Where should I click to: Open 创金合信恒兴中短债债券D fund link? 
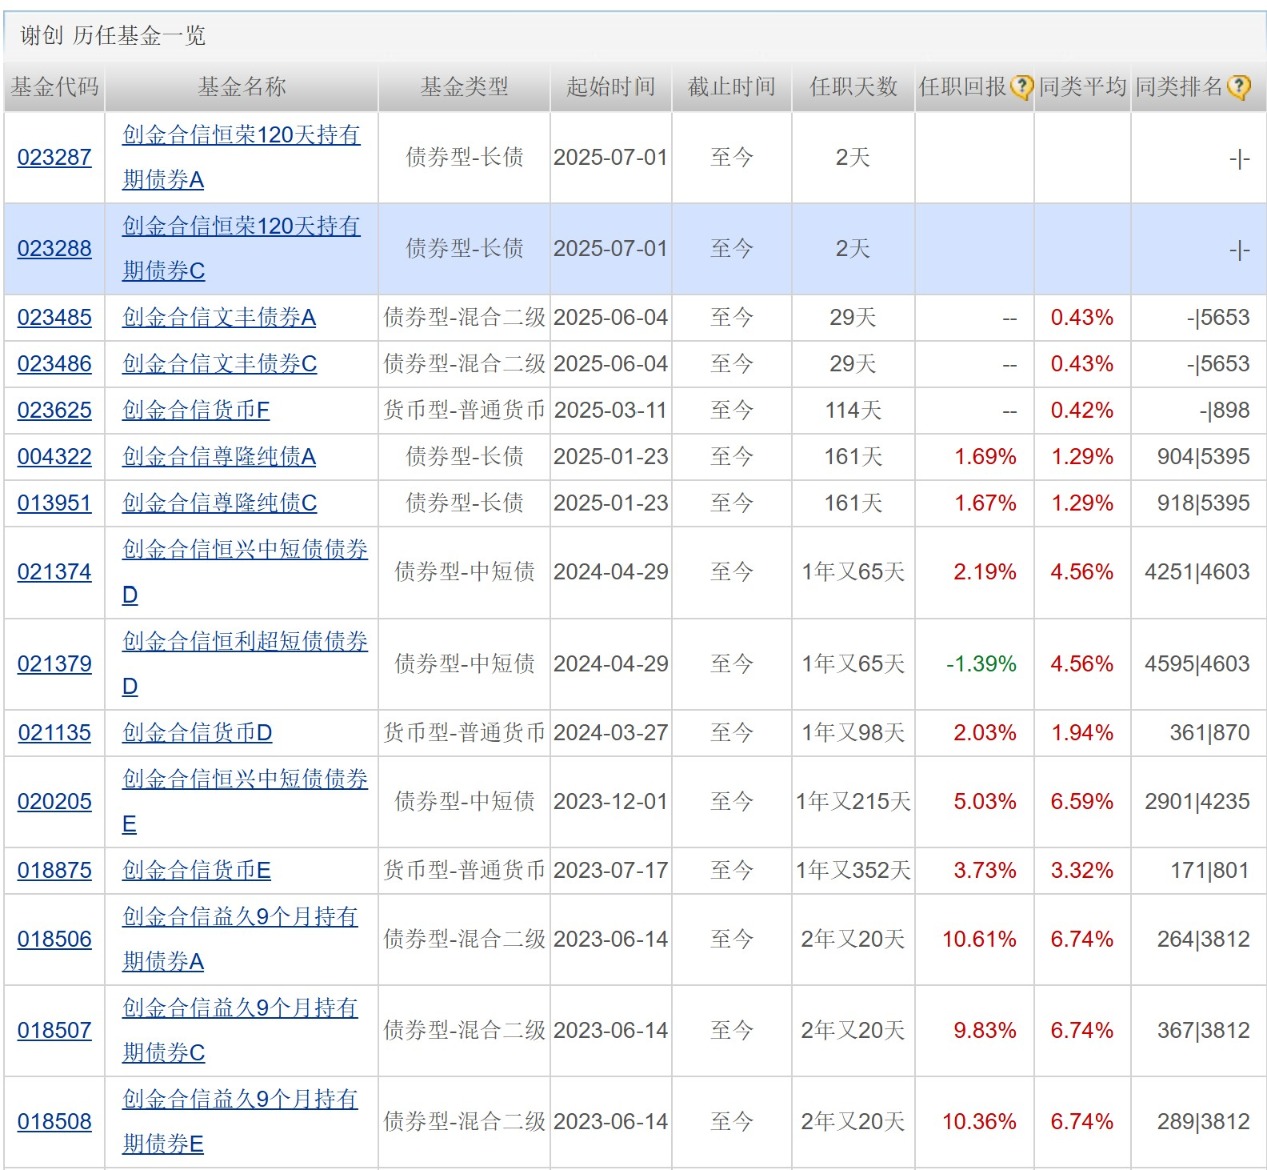[x=245, y=572]
